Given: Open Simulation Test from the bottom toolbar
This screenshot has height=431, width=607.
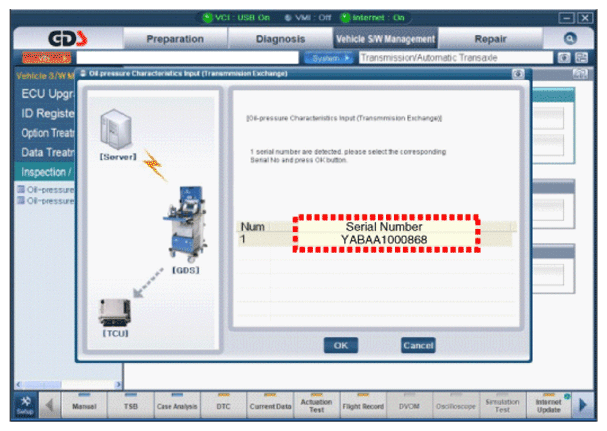Looking at the screenshot, I should pyautogui.click(x=502, y=405).
